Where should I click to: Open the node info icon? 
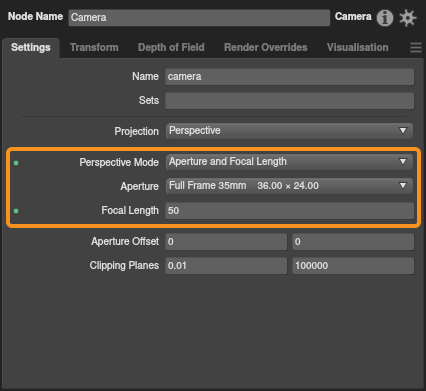pos(385,18)
